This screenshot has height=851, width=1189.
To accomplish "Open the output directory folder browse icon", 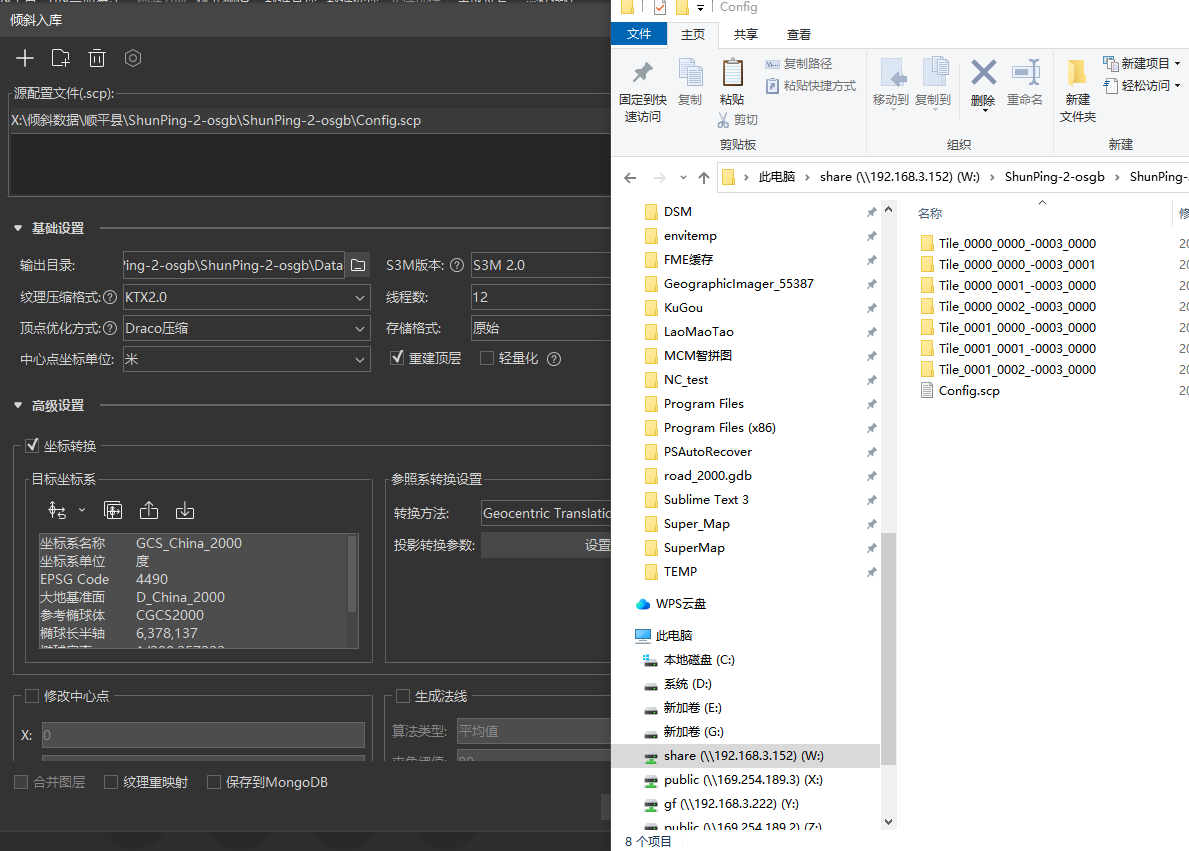I will click(358, 266).
